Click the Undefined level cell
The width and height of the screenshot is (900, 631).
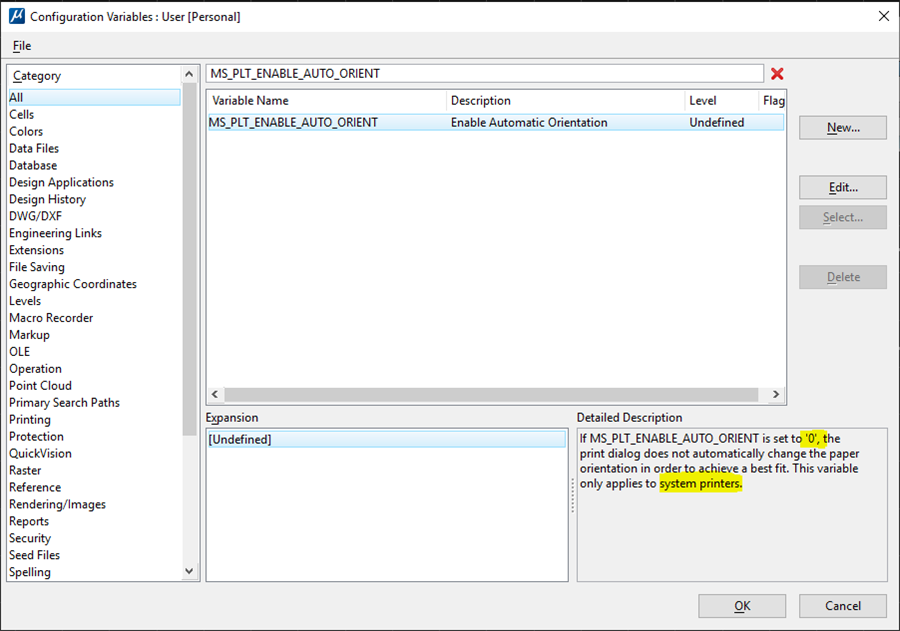coord(716,122)
